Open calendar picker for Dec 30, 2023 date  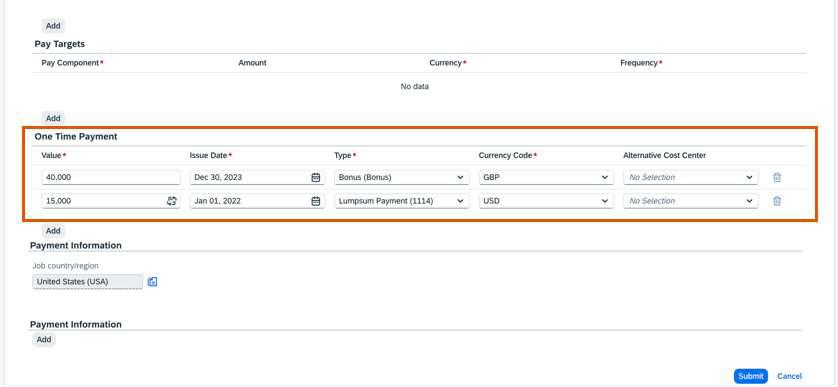click(x=316, y=177)
